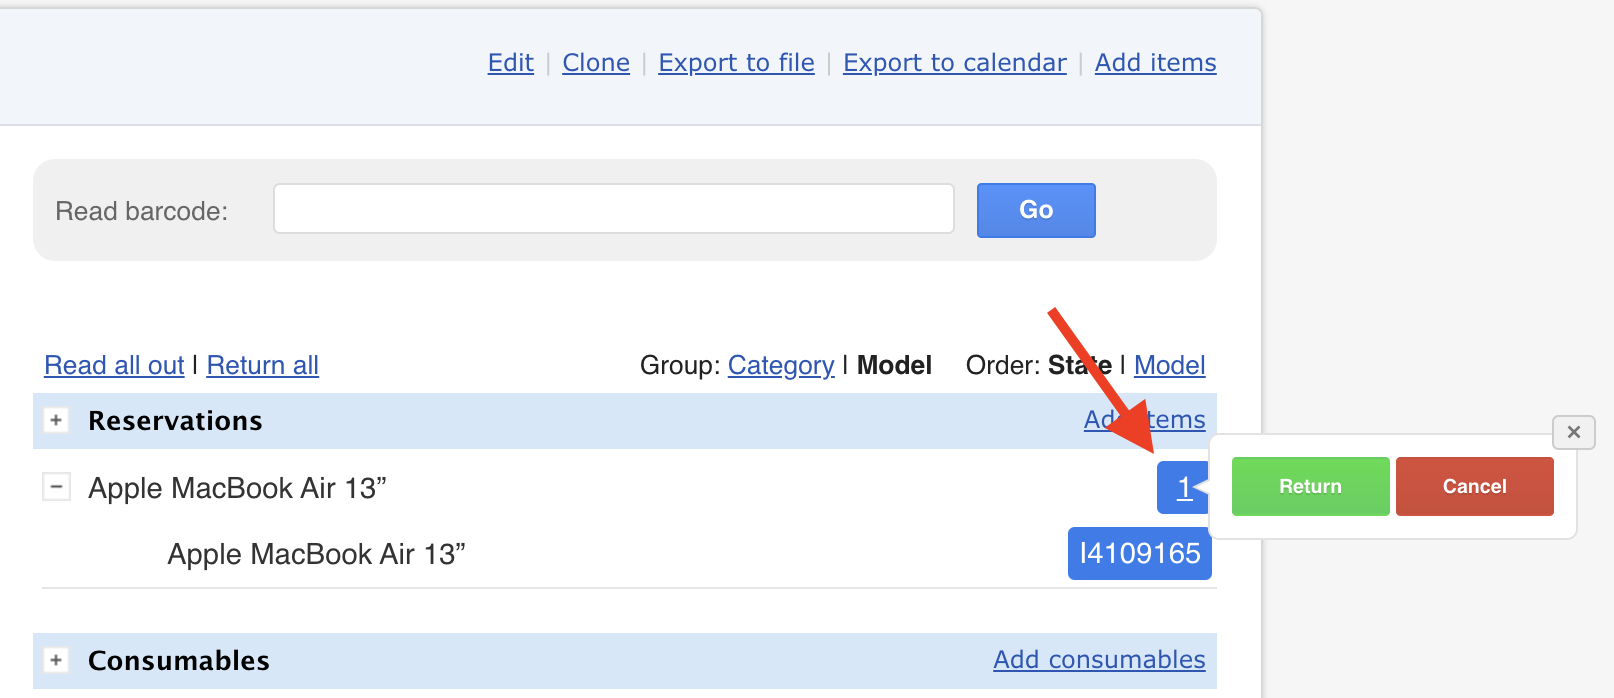Click Return all link
The image size is (1614, 698).
pos(262,365)
